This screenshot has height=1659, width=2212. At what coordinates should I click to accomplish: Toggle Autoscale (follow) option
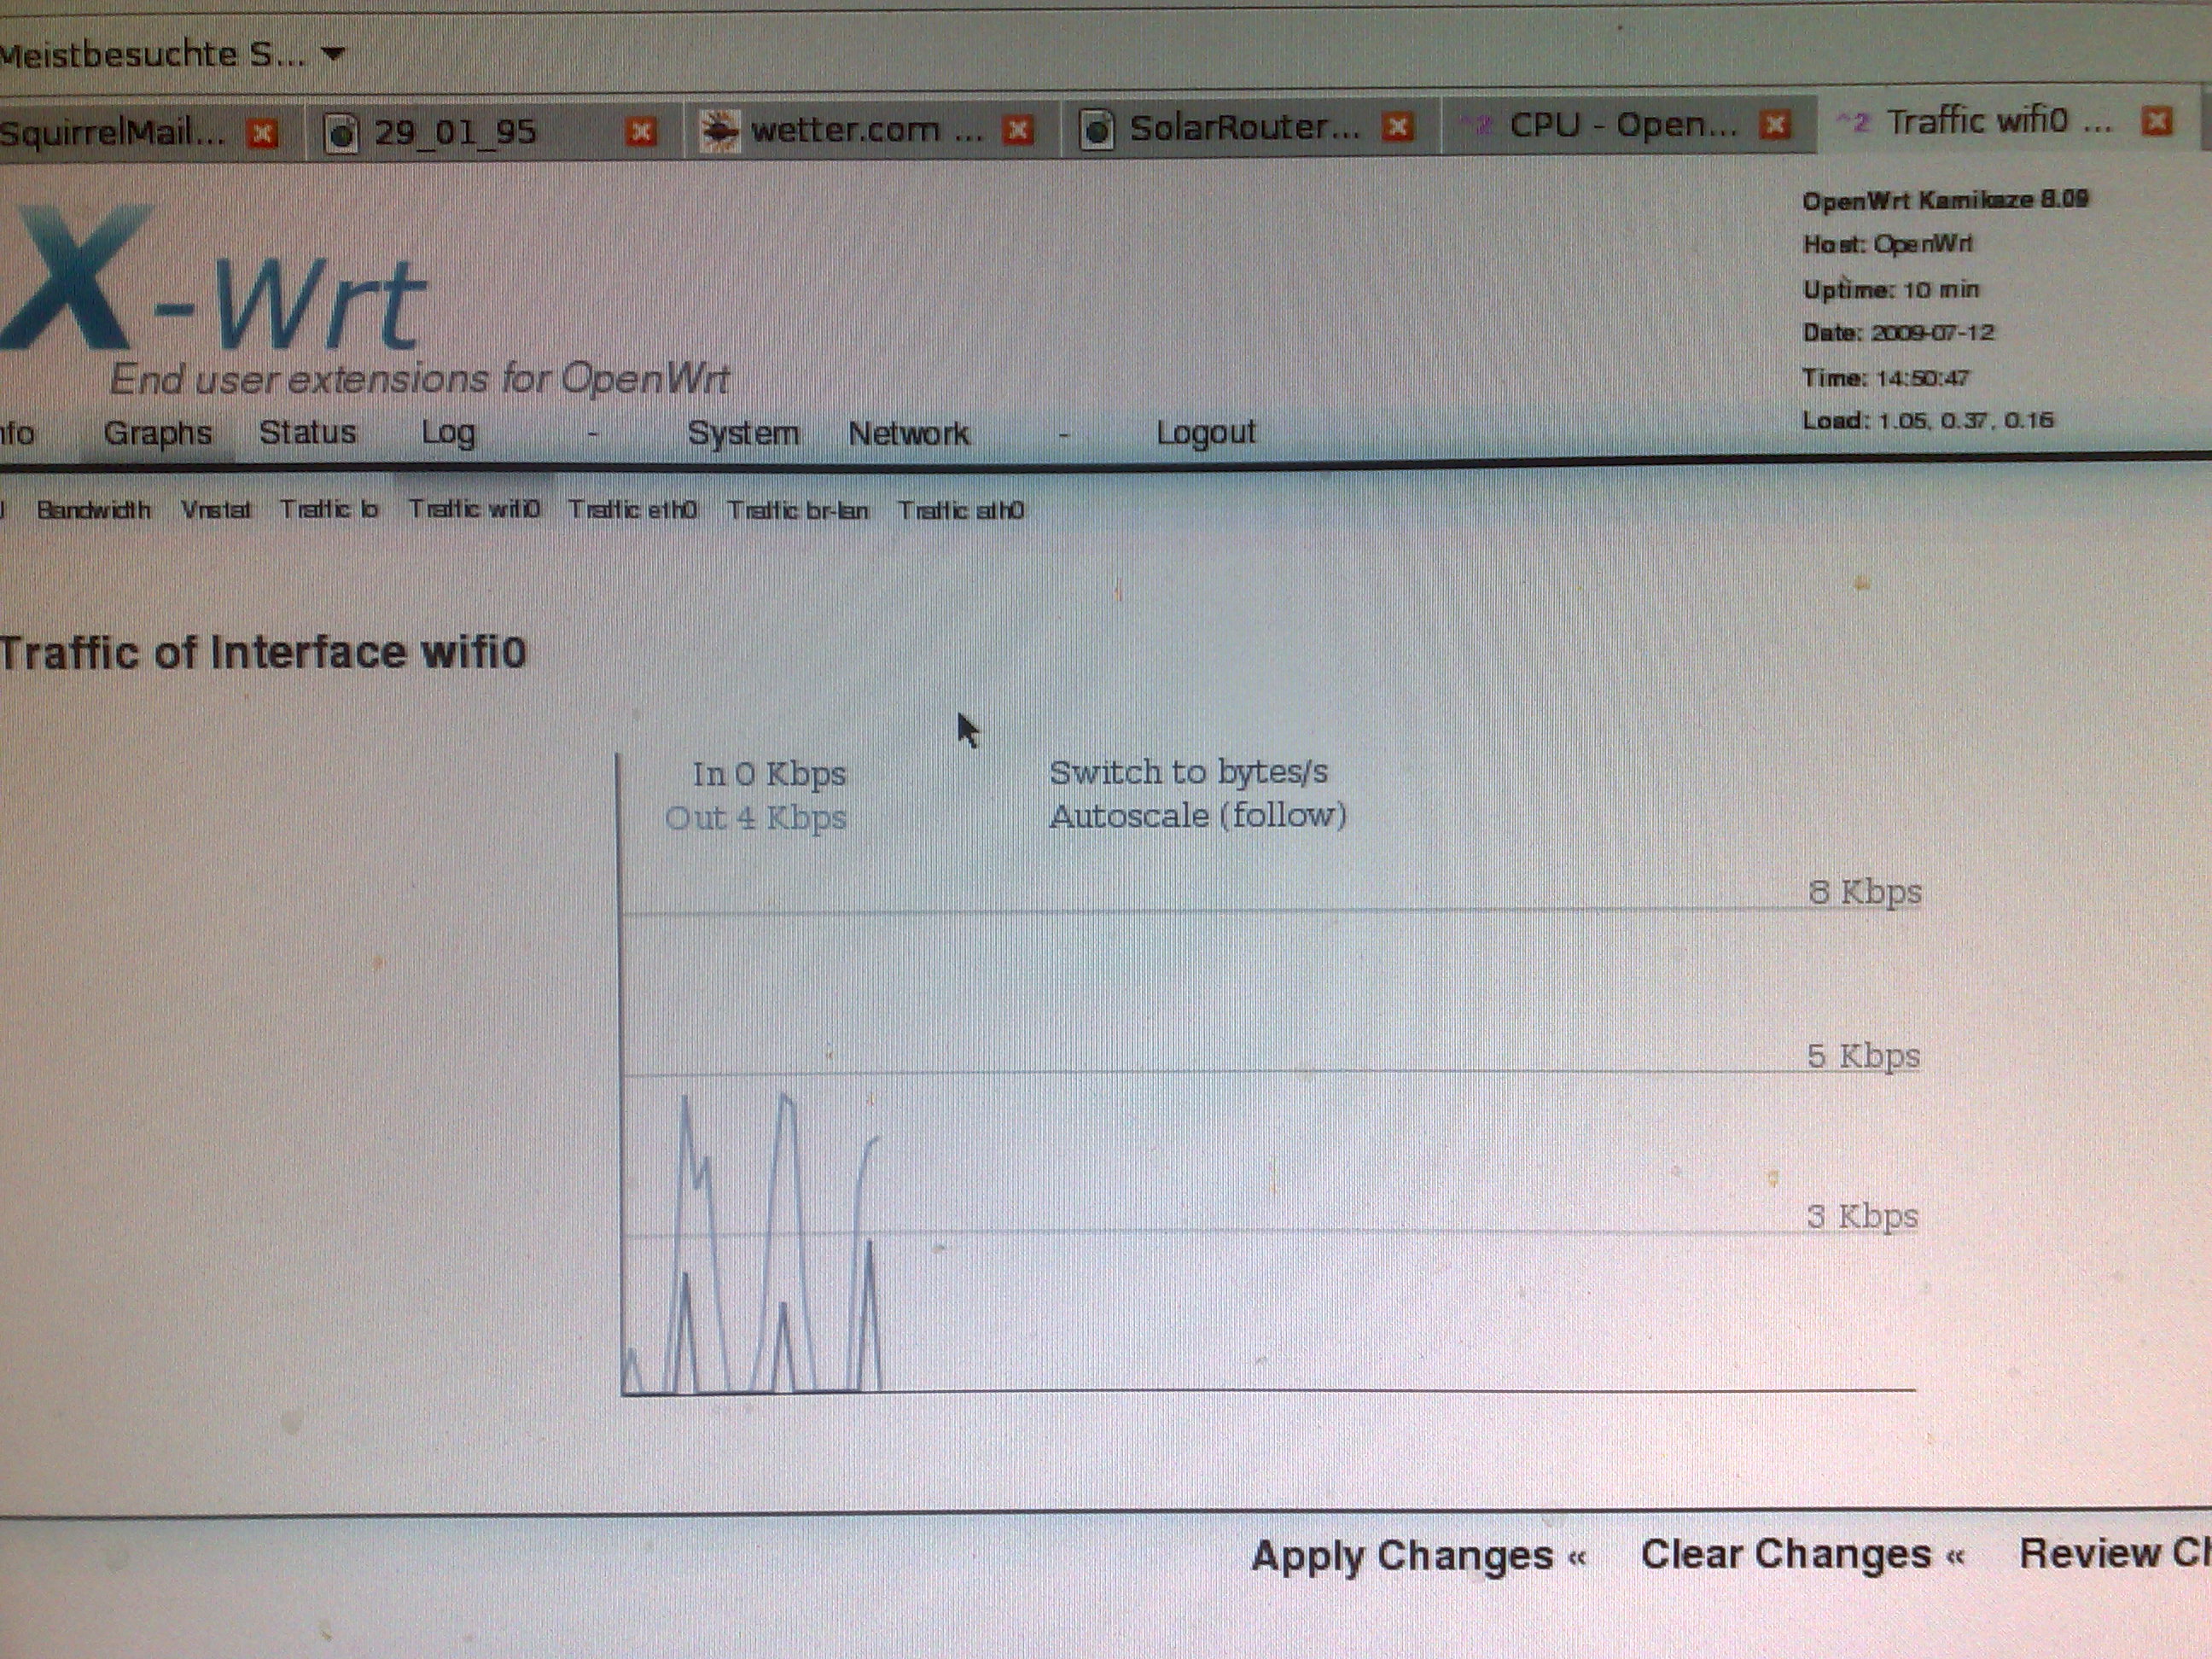pos(1197,816)
